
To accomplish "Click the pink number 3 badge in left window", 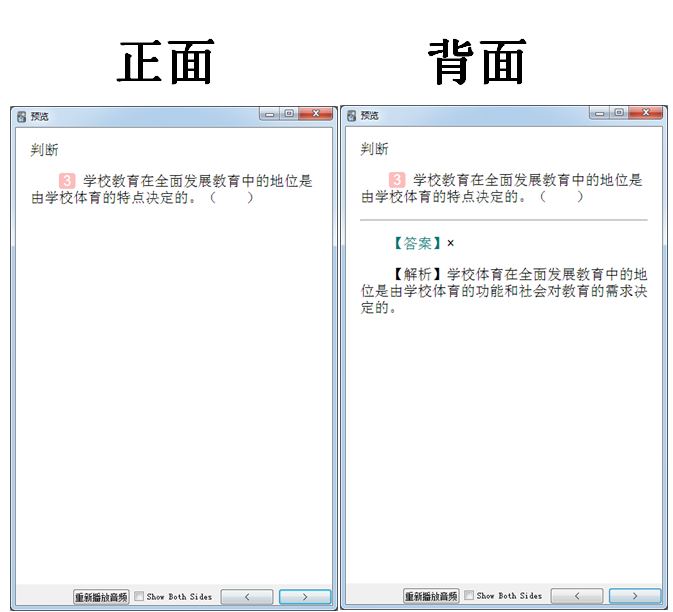I will [x=67, y=181].
